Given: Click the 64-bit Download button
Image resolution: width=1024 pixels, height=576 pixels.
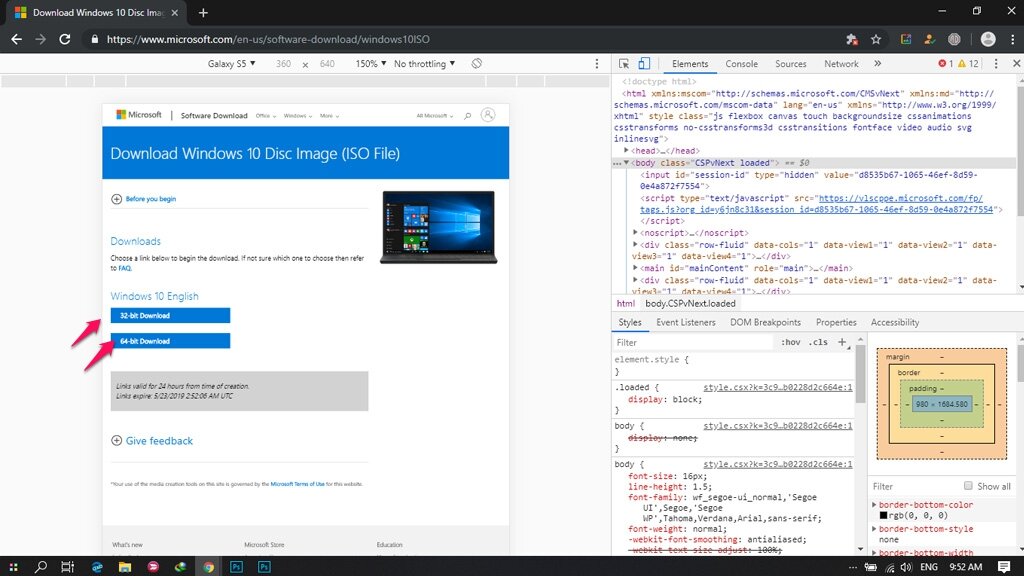Looking at the screenshot, I should click(x=170, y=341).
